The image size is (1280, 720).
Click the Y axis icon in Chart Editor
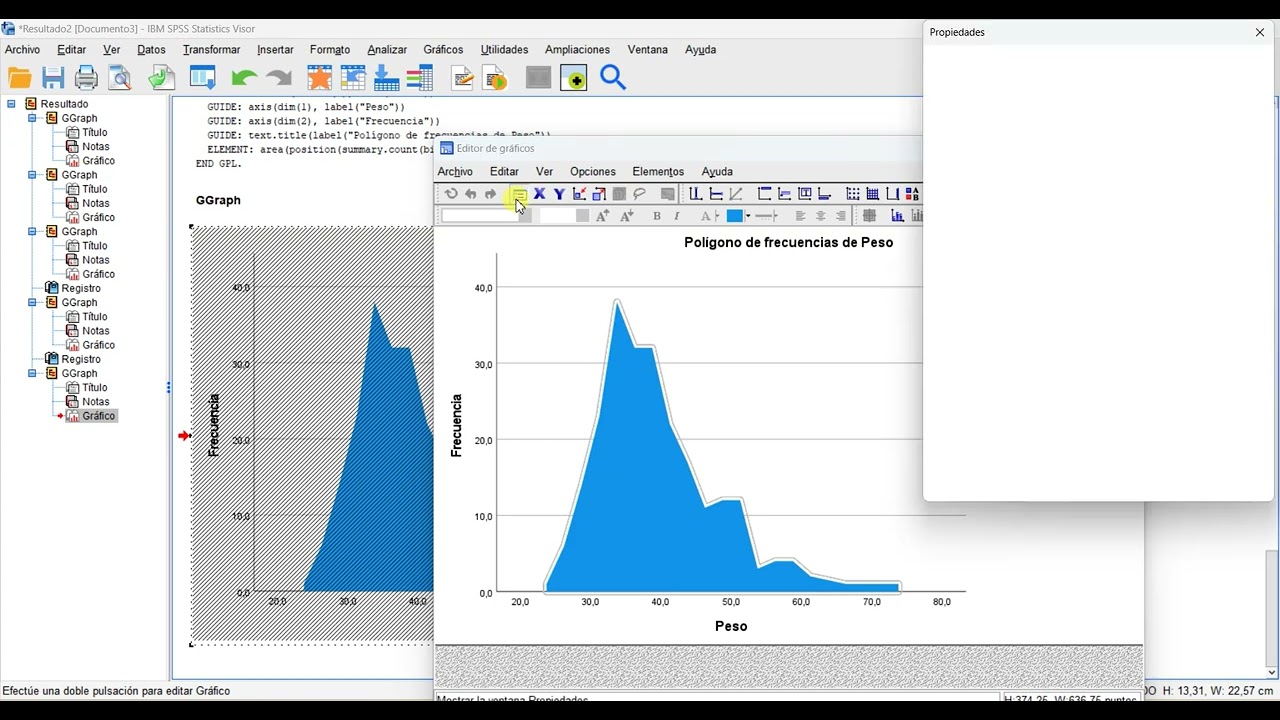[559, 194]
